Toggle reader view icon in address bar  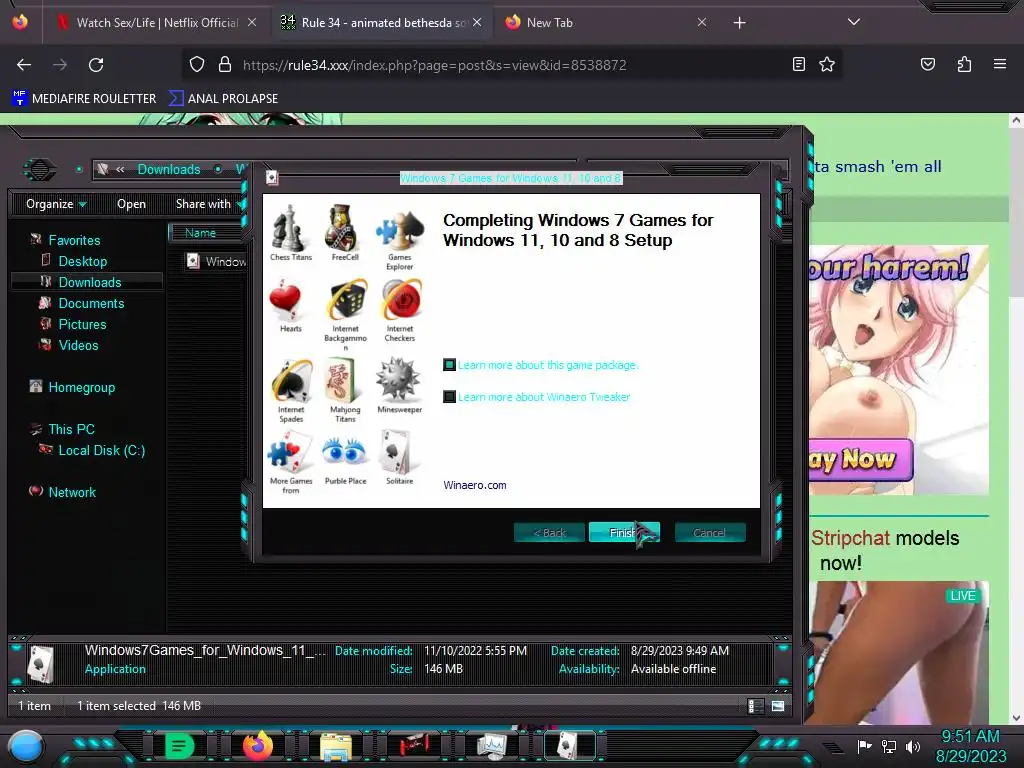pyautogui.click(x=798, y=64)
